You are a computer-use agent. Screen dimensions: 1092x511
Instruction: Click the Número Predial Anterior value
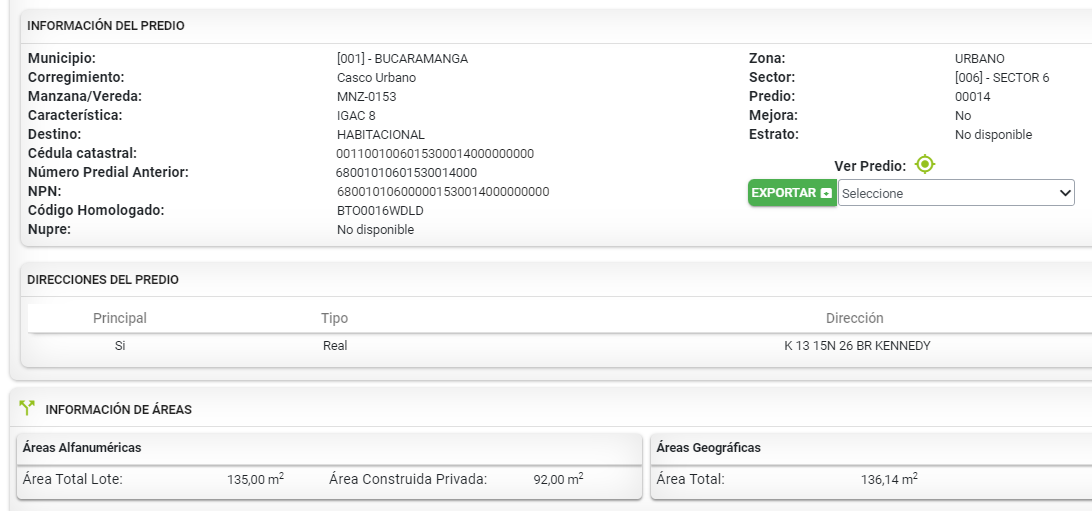tap(407, 173)
